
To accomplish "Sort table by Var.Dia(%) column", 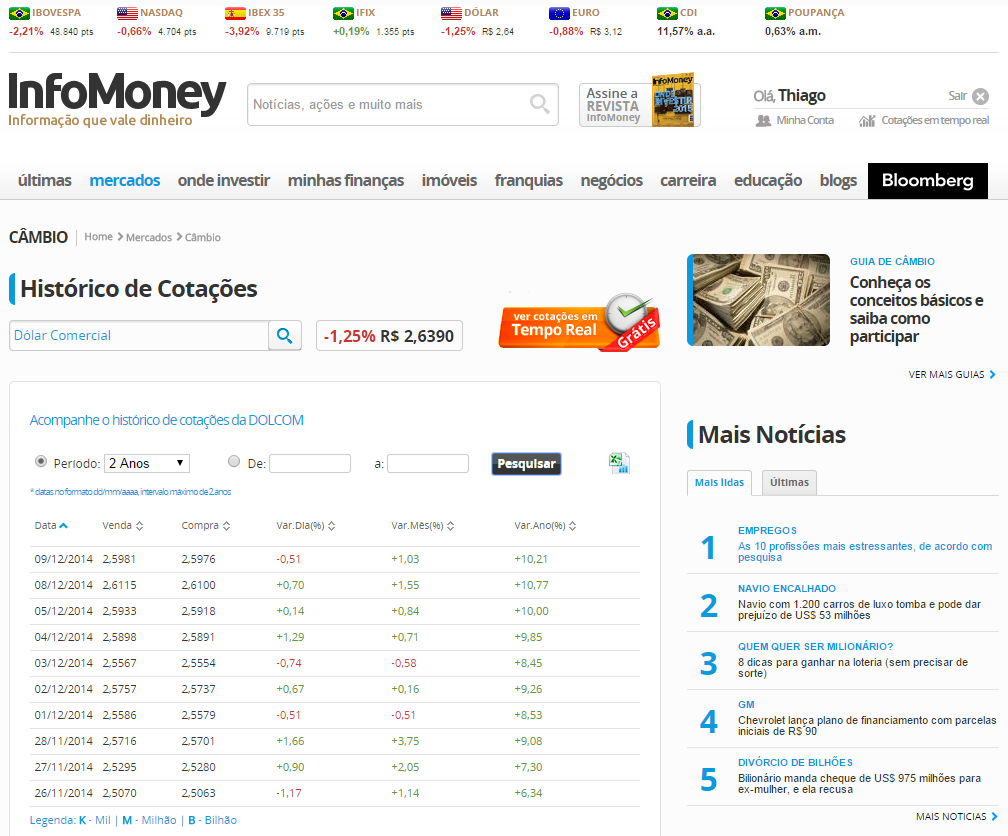I will tap(305, 525).
